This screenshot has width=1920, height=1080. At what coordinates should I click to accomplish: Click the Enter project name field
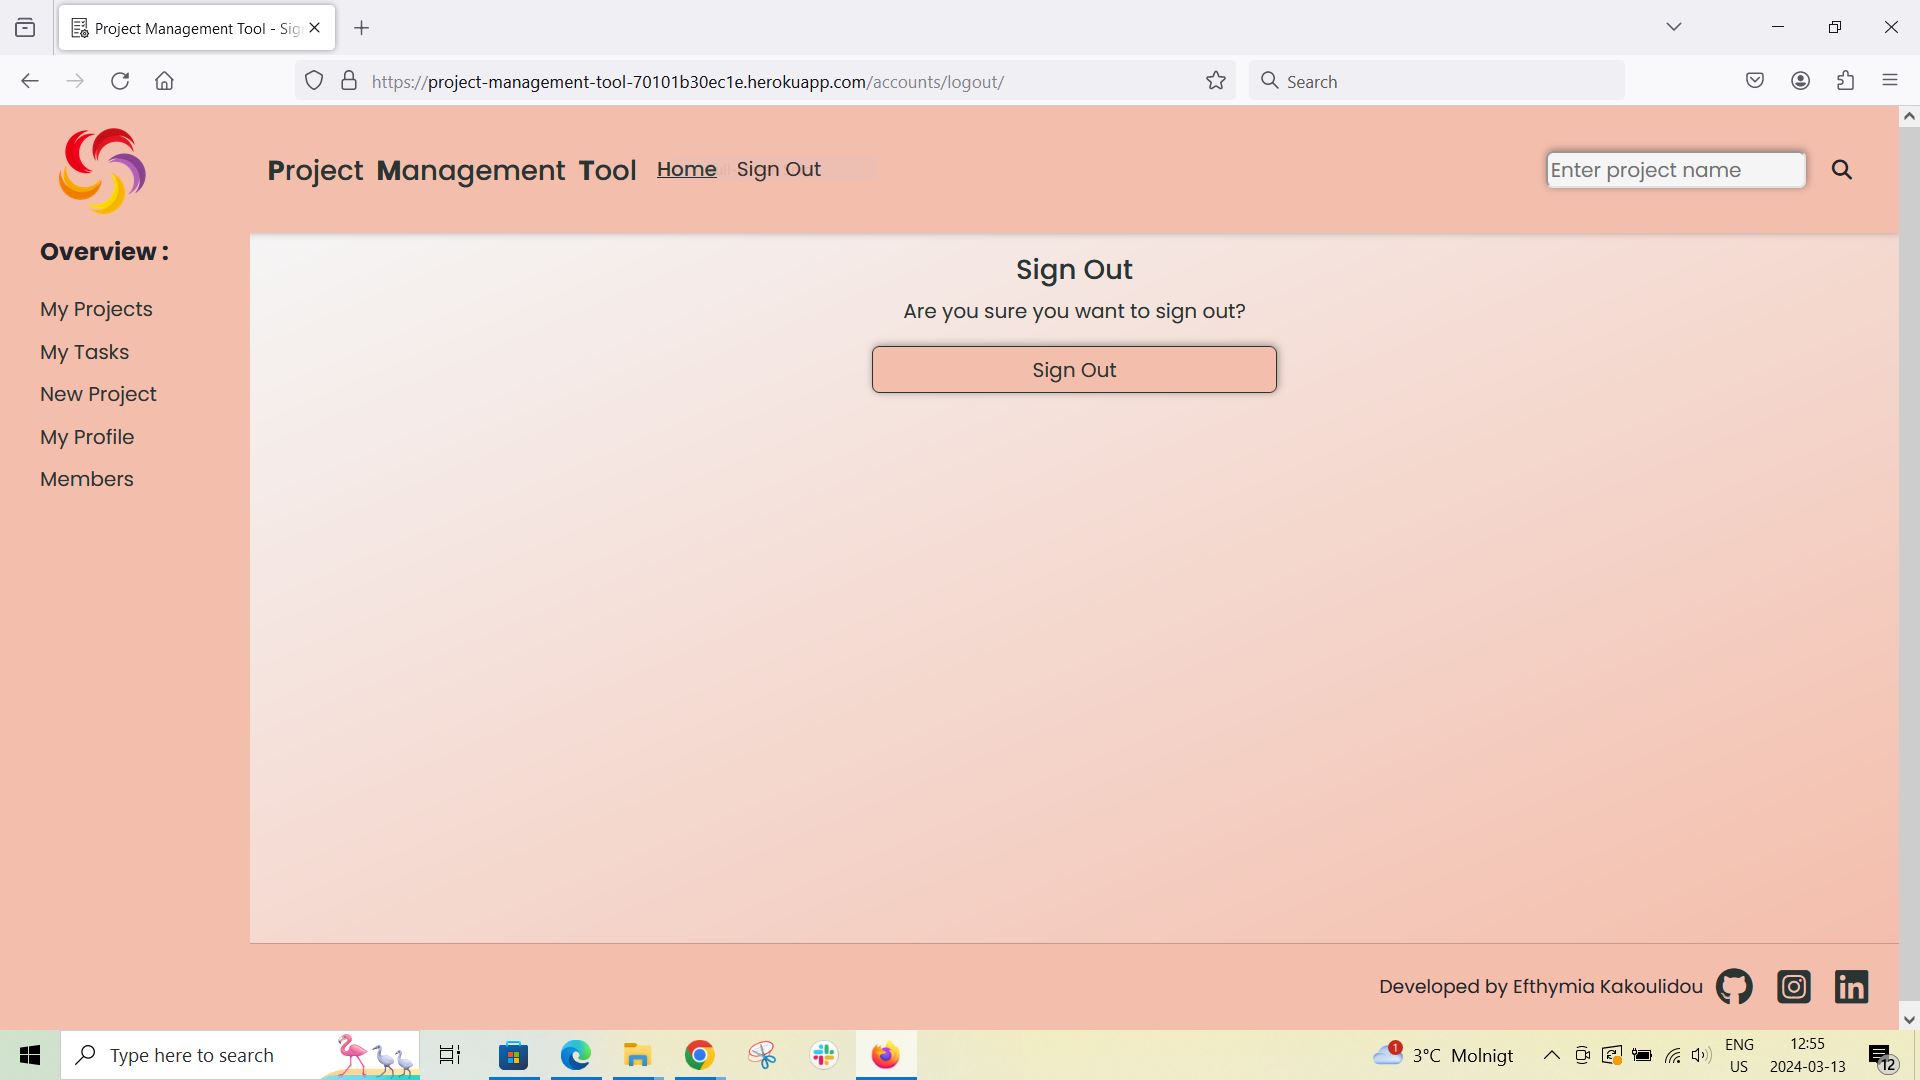1675,169
